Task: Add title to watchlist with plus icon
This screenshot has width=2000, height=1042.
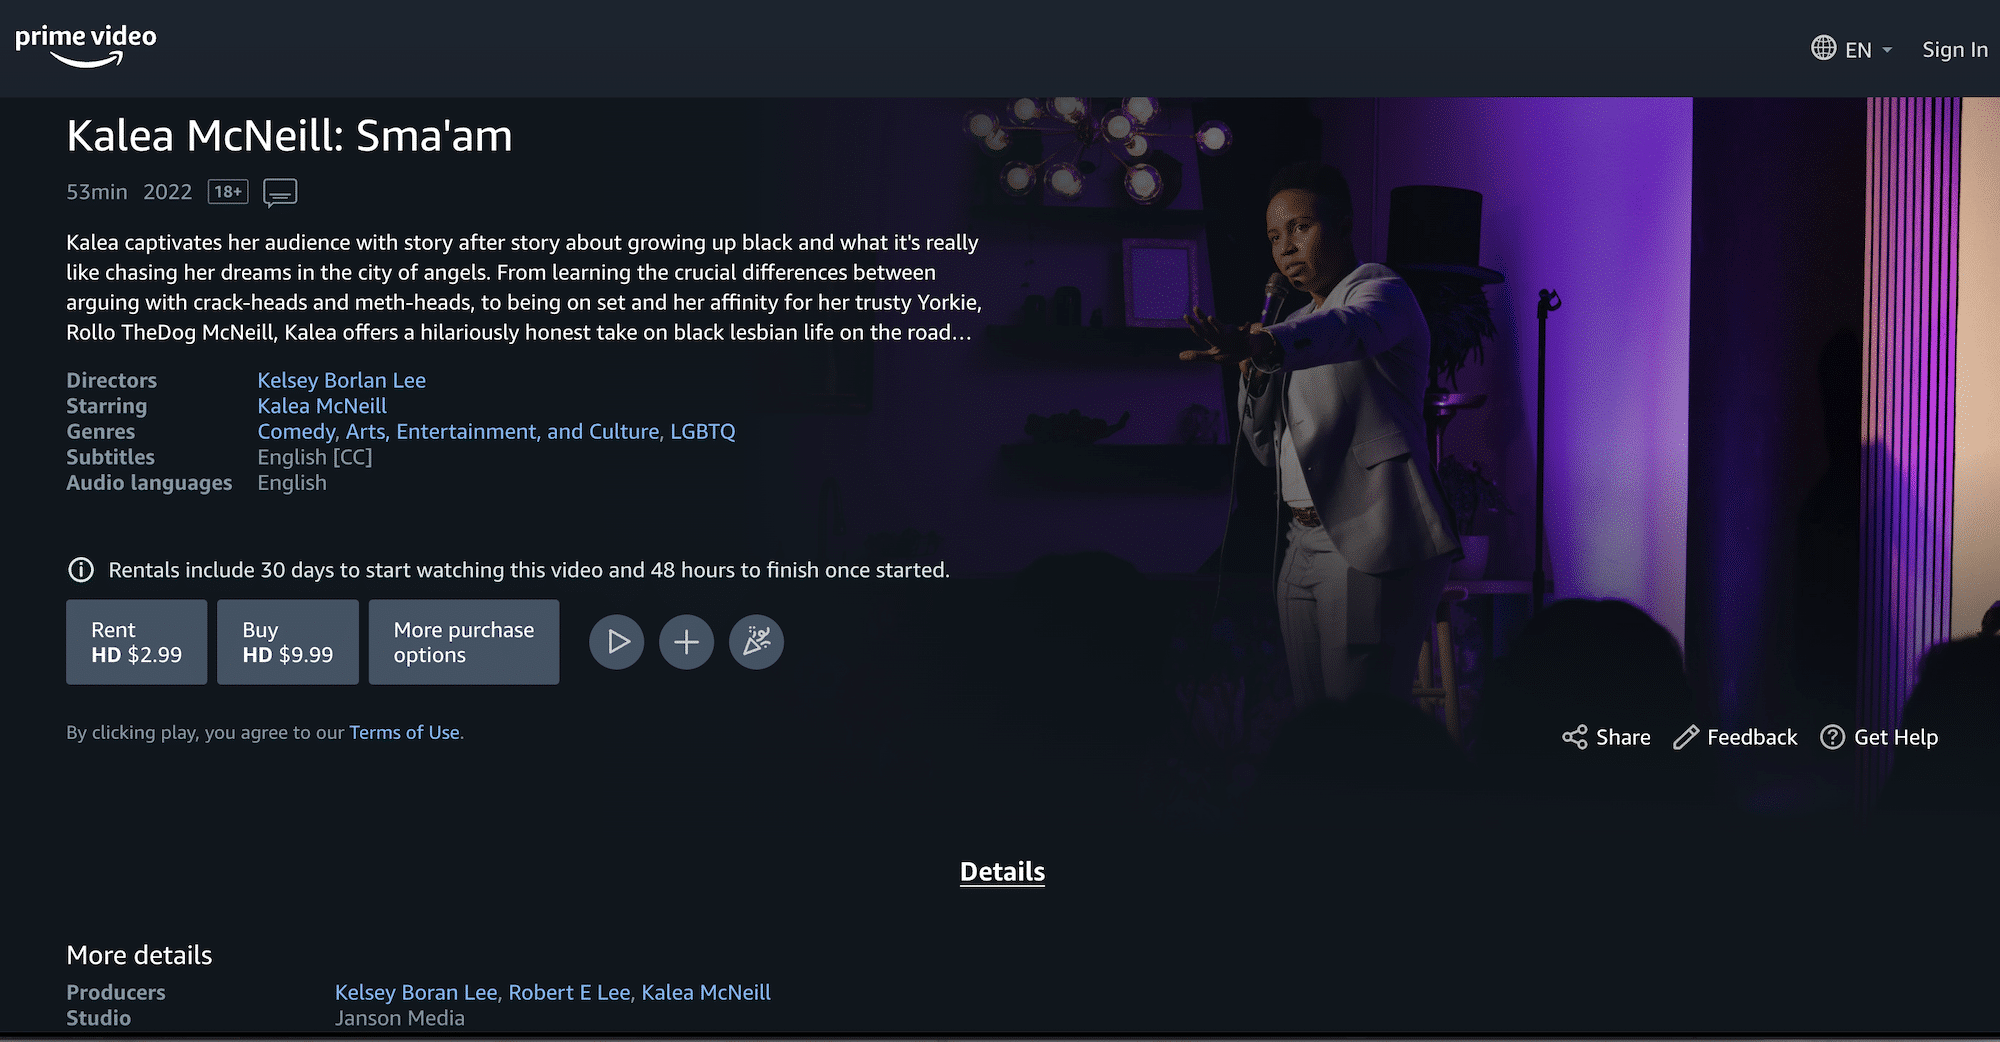Action: click(687, 642)
